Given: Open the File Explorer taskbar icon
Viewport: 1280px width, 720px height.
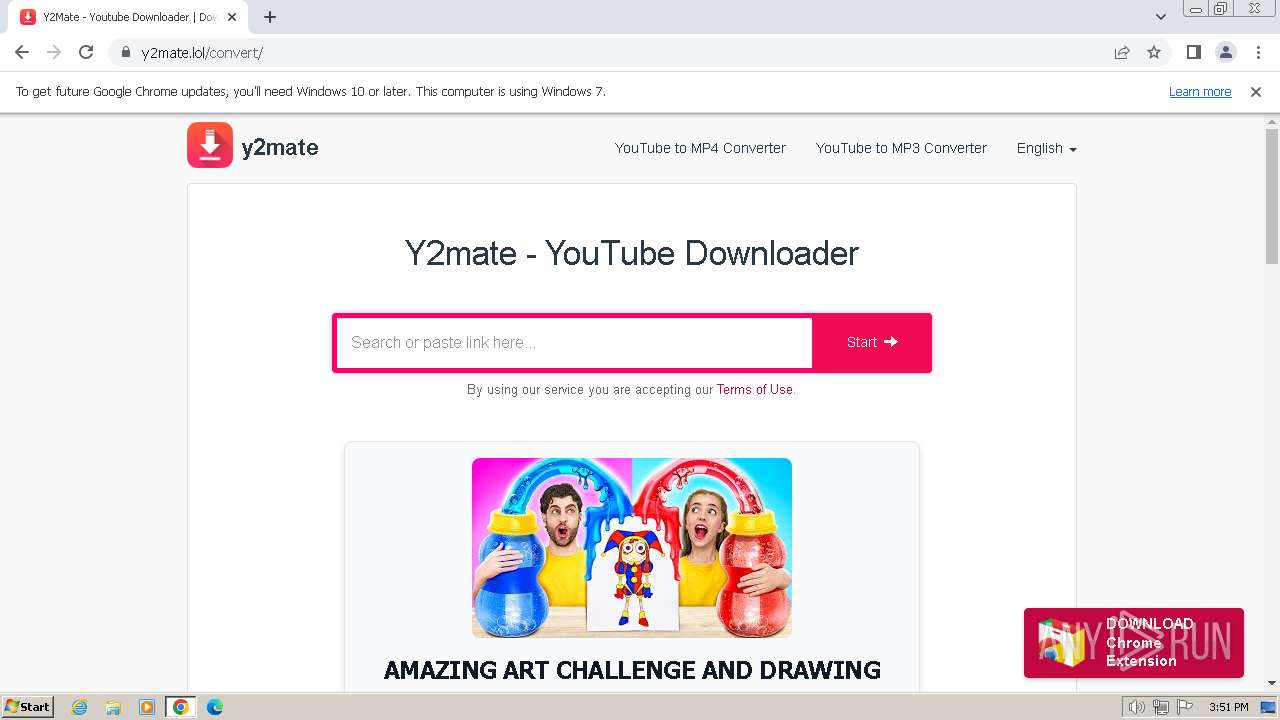Looking at the screenshot, I should pos(113,707).
